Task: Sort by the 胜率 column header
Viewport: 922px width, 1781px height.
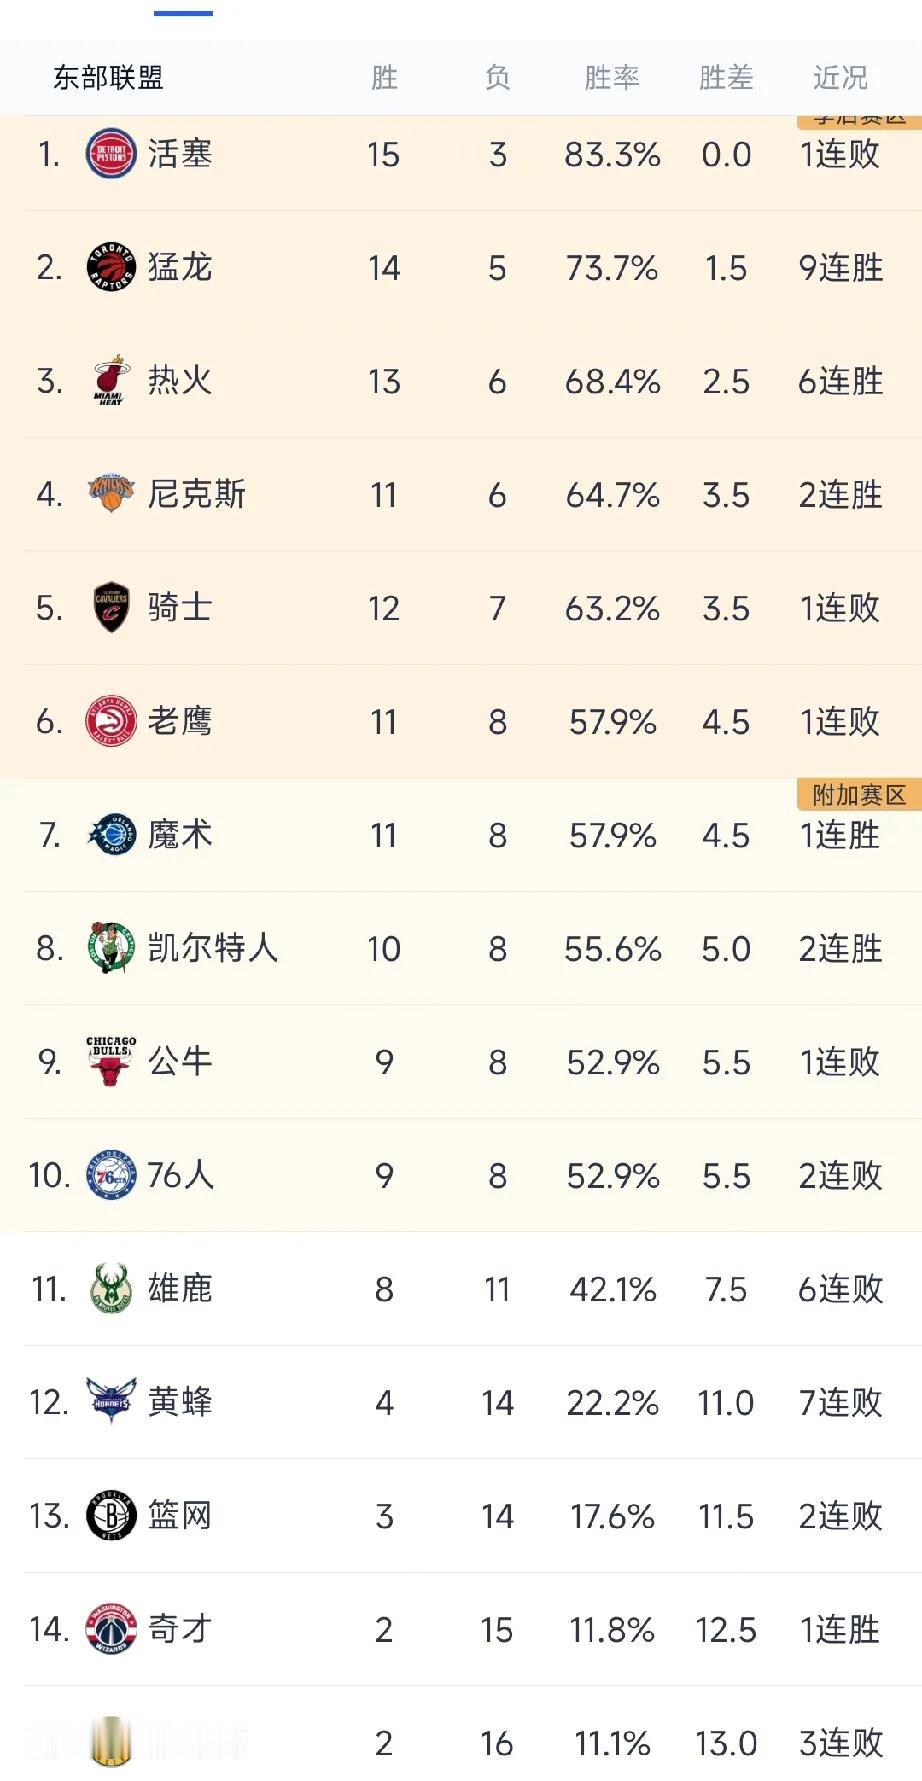Action: (611, 78)
